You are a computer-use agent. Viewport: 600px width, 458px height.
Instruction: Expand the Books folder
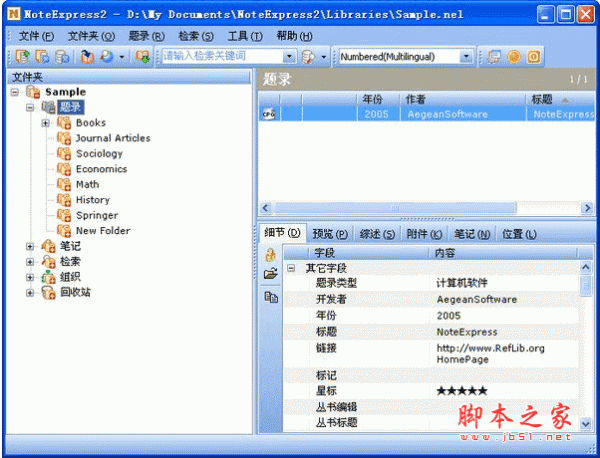46,123
